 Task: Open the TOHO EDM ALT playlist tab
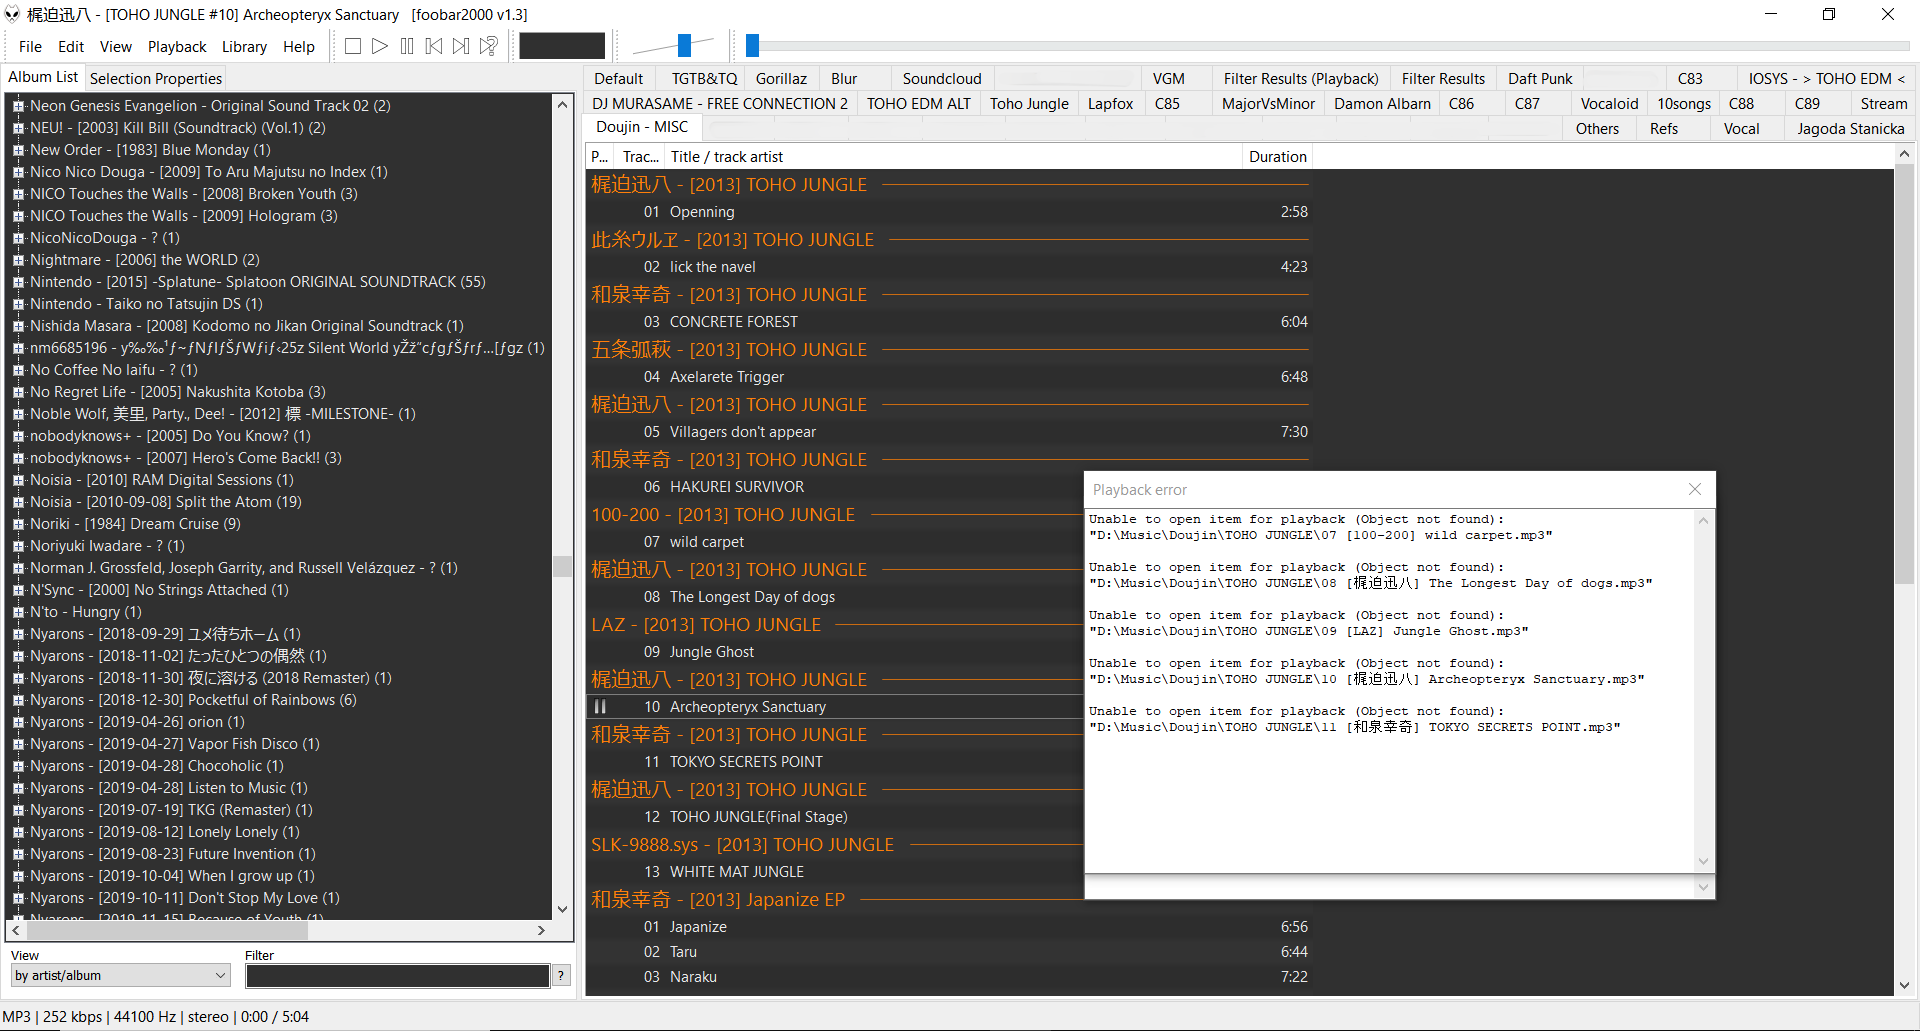pyautogui.click(x=919, y=103)
